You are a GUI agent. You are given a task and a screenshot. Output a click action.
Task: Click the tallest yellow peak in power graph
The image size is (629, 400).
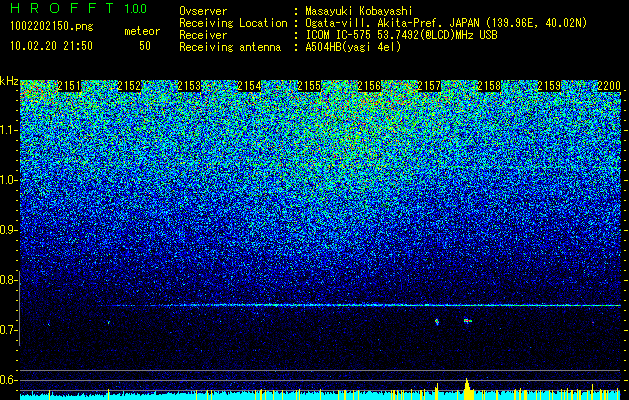tap(467, 389)
